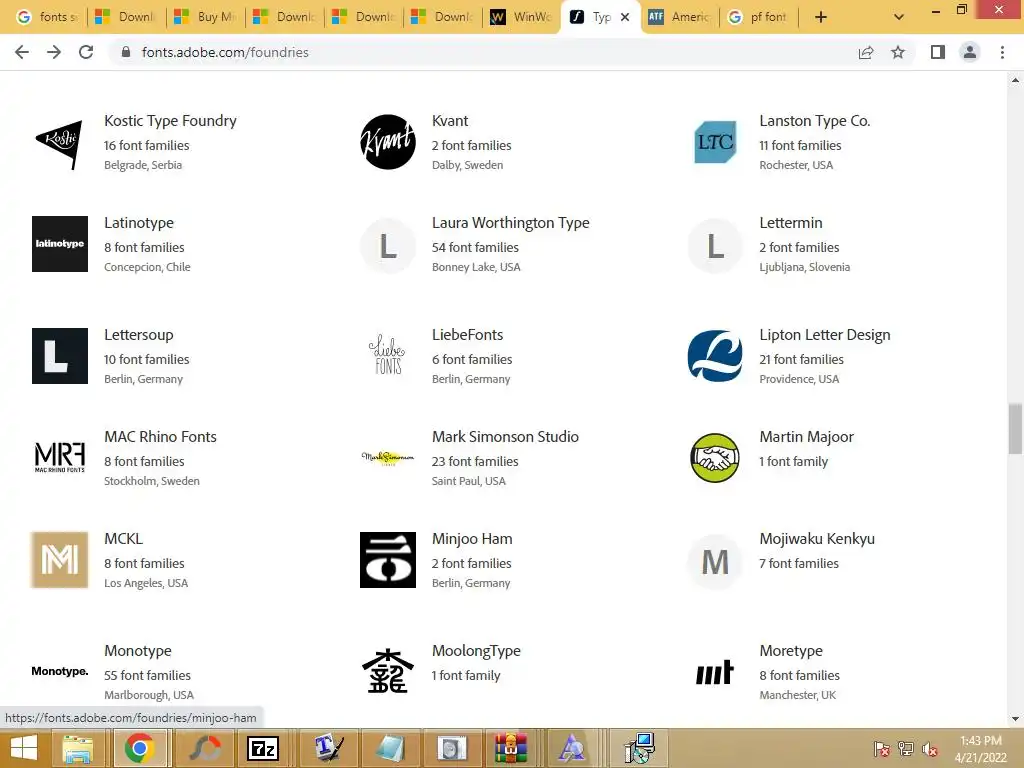Viewport: 1024px width, 768px height.
Task: Open the browser side panel
Action: (x=938, y=52)
